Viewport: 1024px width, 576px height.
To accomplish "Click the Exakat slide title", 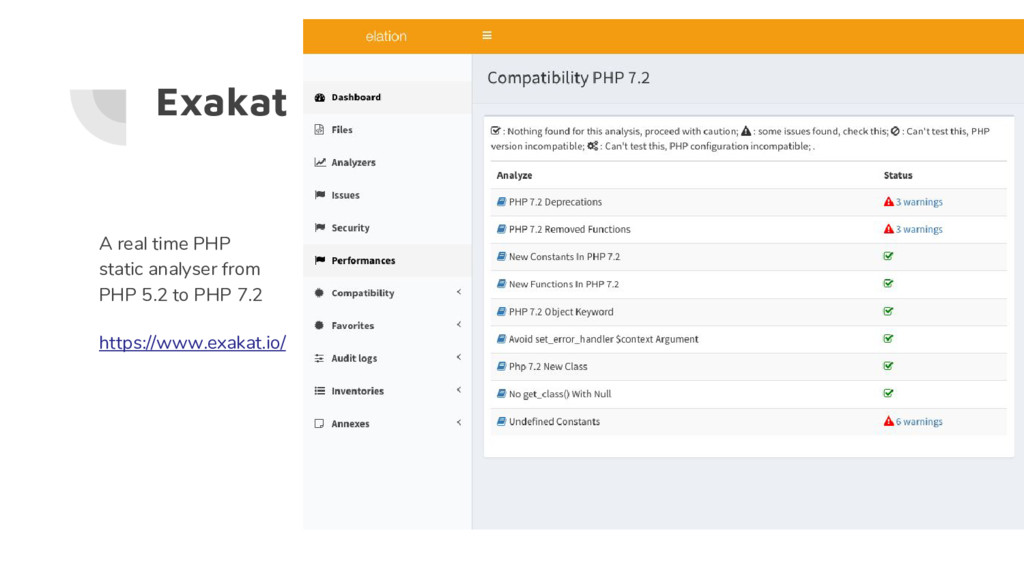I will (221, 103).
